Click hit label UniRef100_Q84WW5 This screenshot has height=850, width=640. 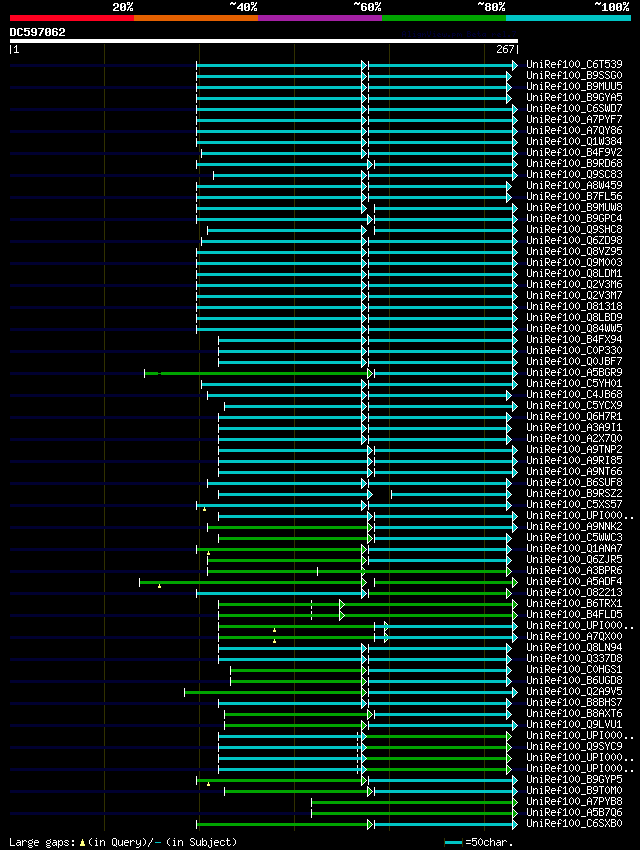pyautogui.click(x=574, y=329)
